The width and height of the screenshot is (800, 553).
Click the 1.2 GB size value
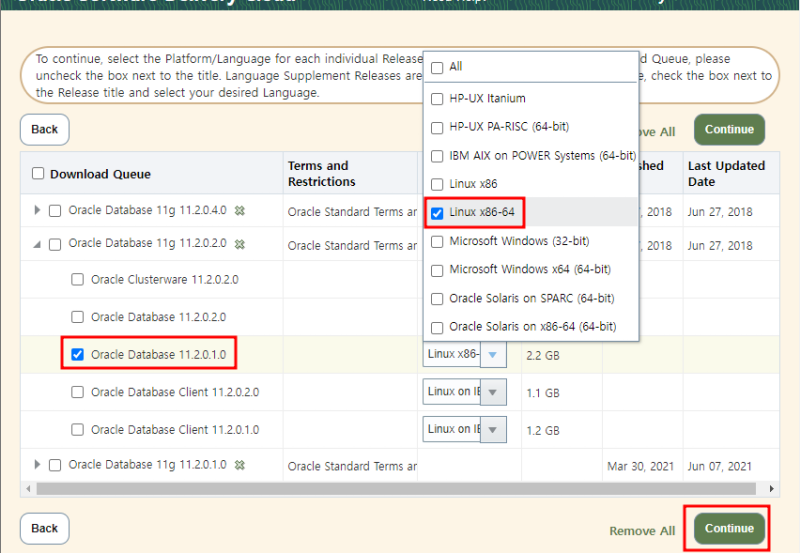coord(543,431)
